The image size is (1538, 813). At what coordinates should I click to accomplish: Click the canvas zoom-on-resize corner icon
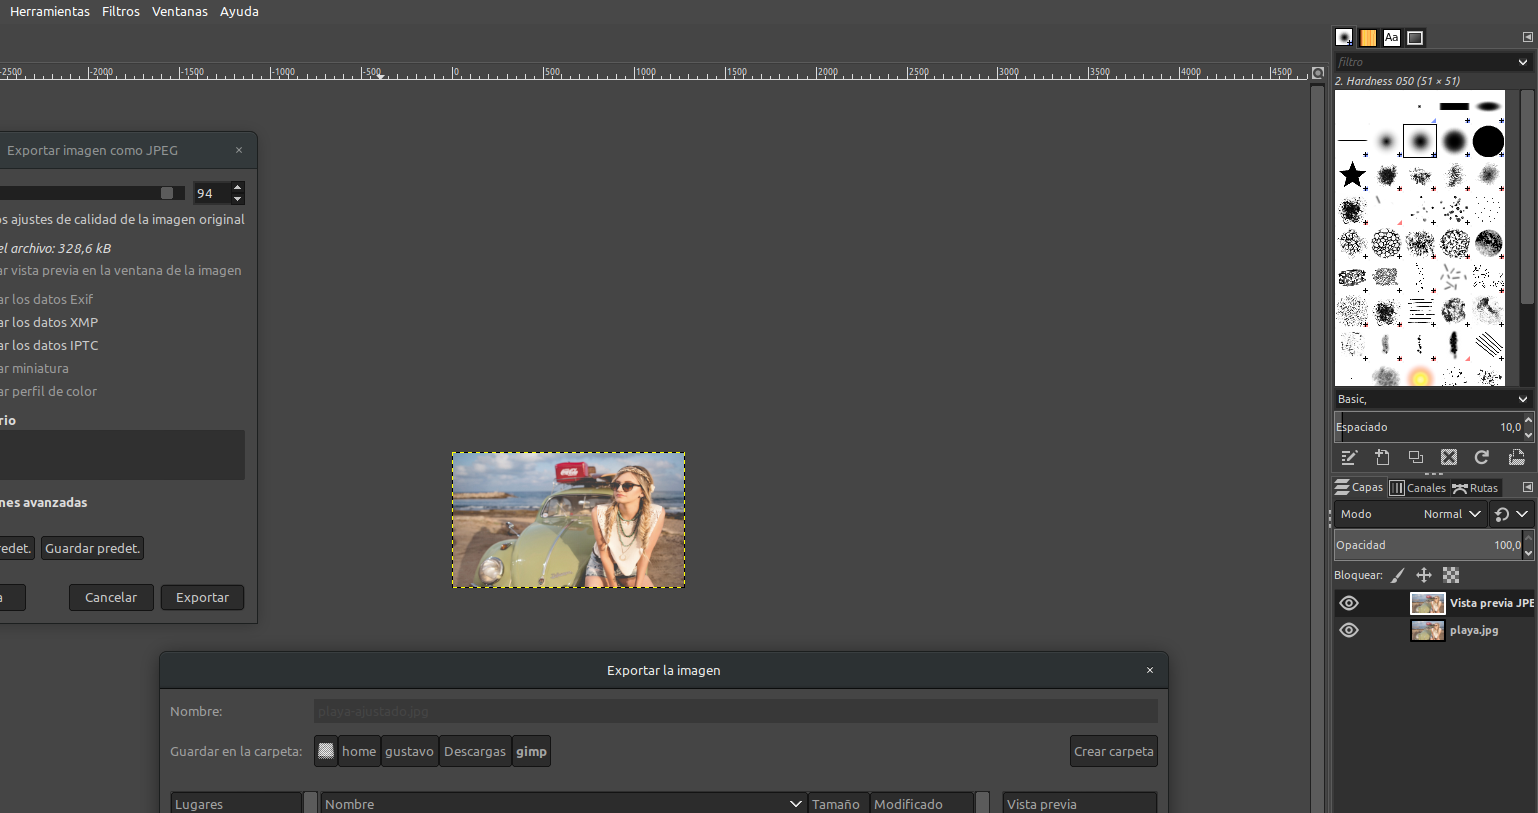[x=1318, y=72]
